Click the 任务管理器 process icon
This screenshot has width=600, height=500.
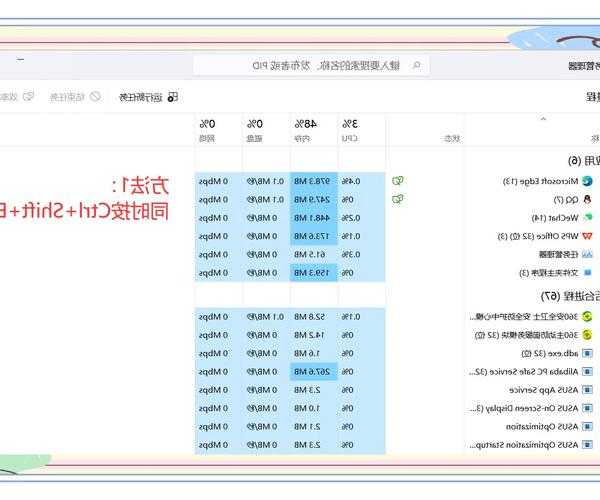pos(587,254)
